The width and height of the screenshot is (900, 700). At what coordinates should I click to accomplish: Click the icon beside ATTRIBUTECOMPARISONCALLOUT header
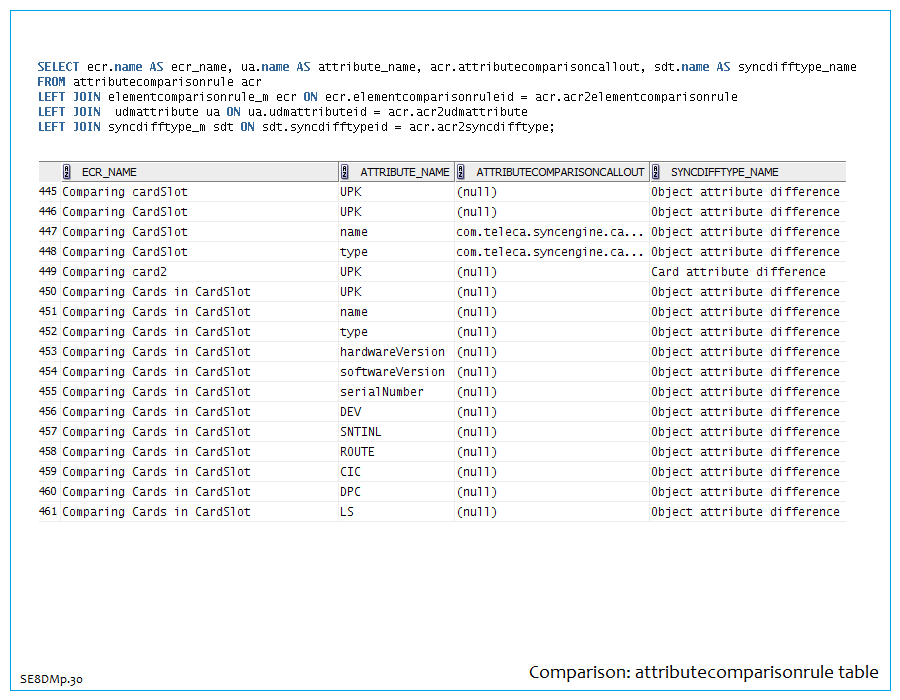tap(461, 172)
